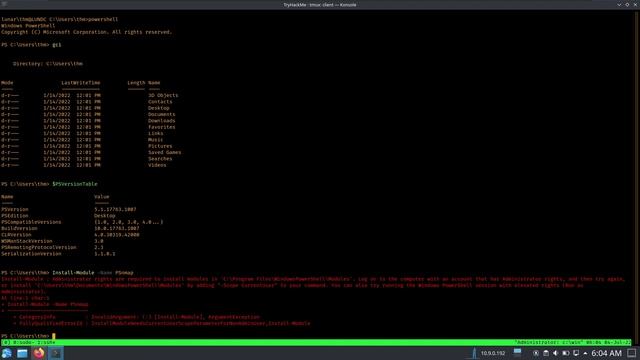Click the Downloads directory row
The width and height of the screenshot is (640, 360).
coord(88,121)
